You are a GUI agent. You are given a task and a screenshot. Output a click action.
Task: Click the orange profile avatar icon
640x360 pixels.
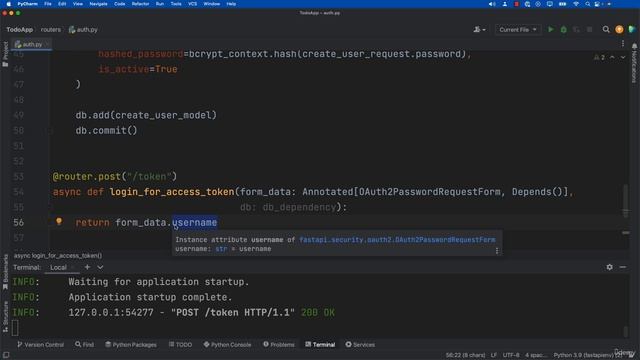click(619, 29)
